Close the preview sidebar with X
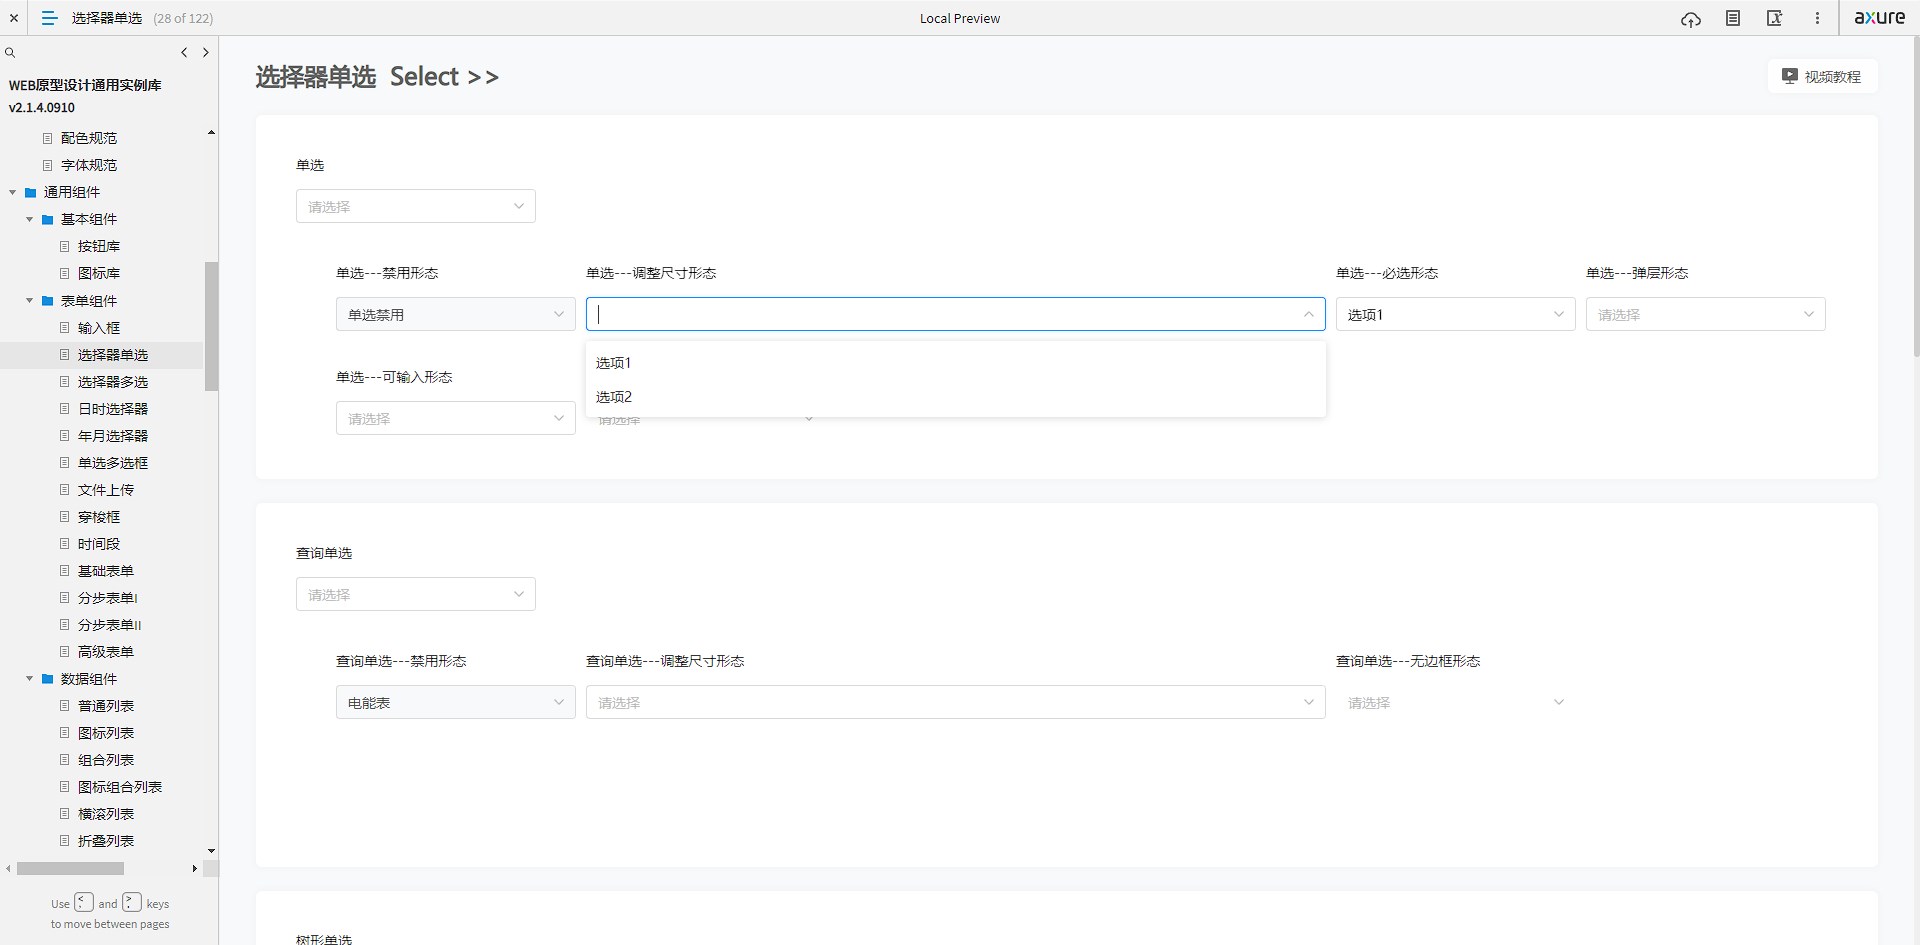Image resolution: width=1920 pixels, height=945 pixels. [x=14, y=18]
